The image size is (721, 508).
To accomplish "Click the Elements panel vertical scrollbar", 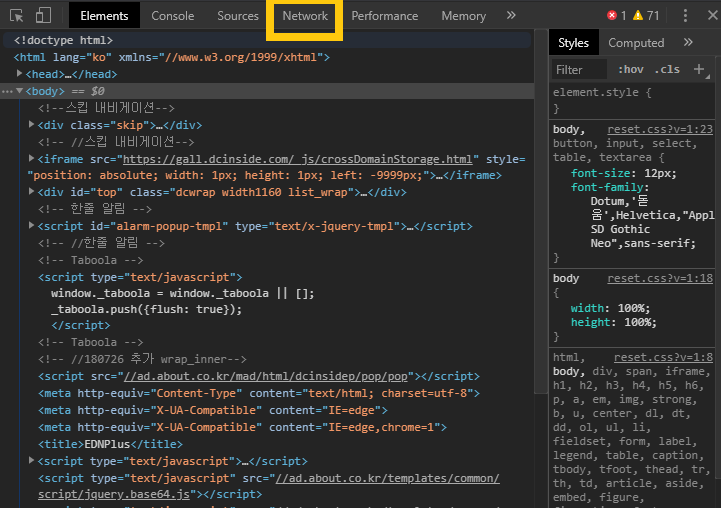I will 541,211.
